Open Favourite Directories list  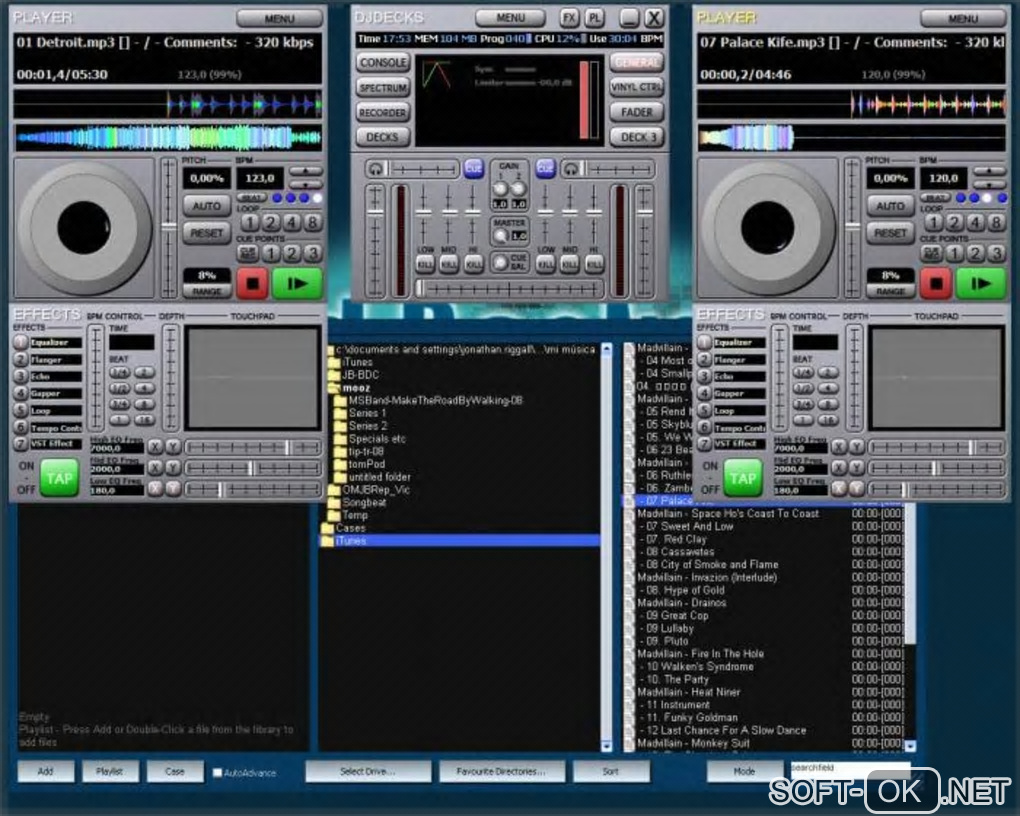(x=502, y=771)
